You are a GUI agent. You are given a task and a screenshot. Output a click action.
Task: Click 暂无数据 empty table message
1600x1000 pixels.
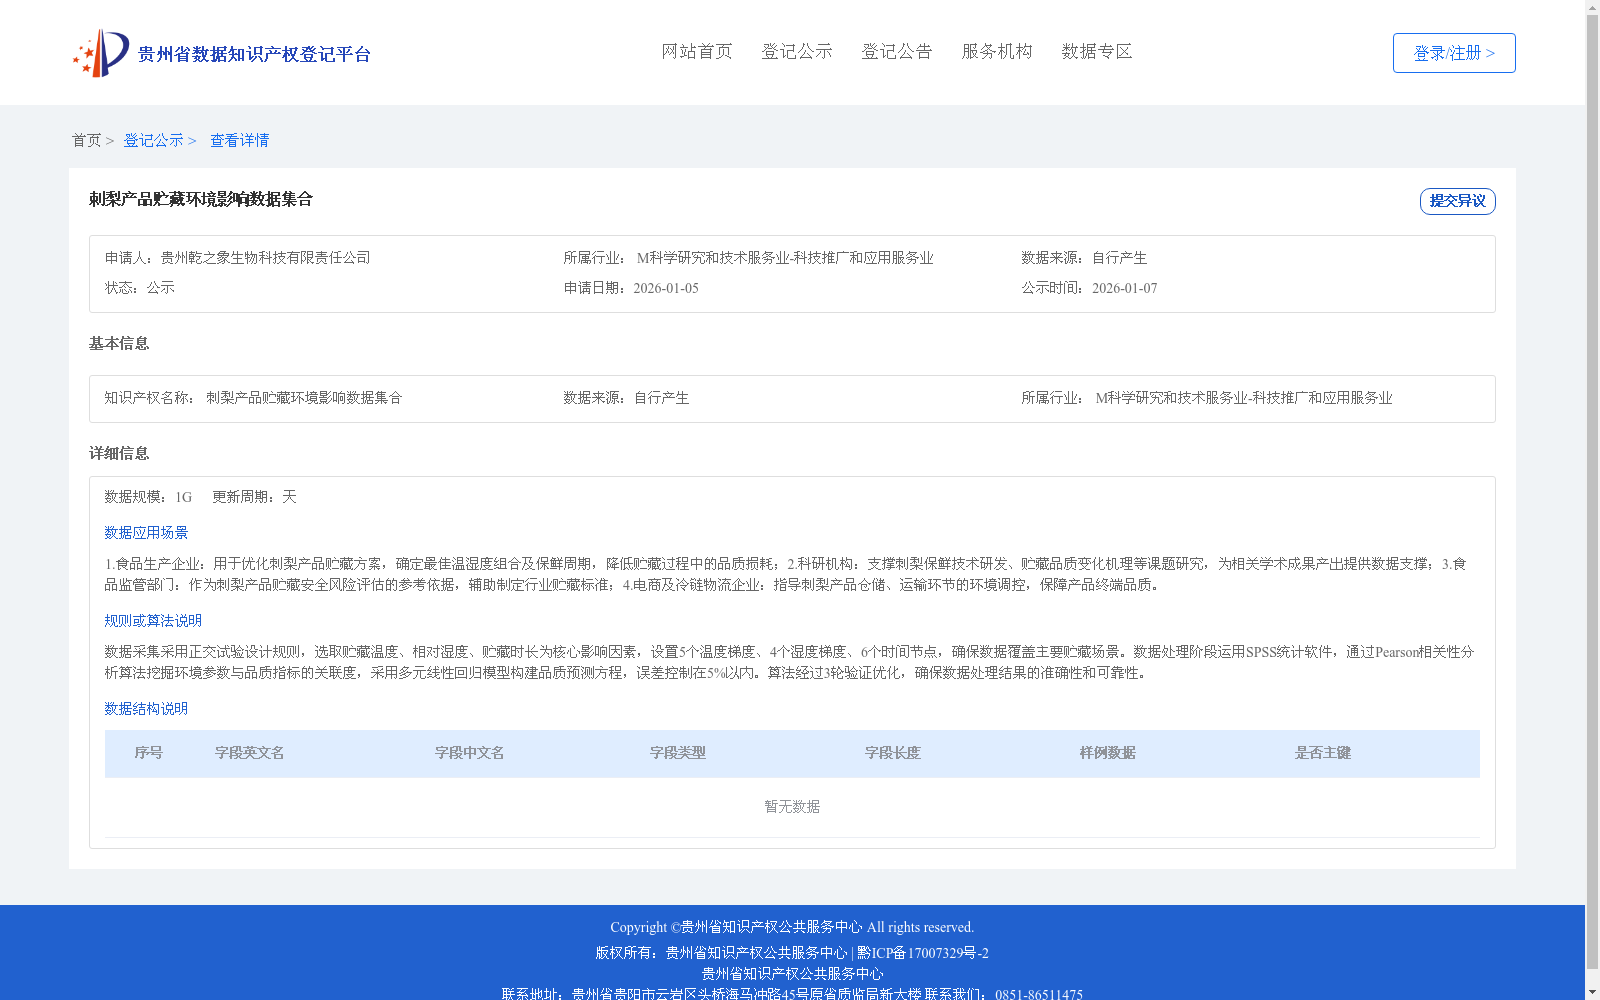point(792,807)
